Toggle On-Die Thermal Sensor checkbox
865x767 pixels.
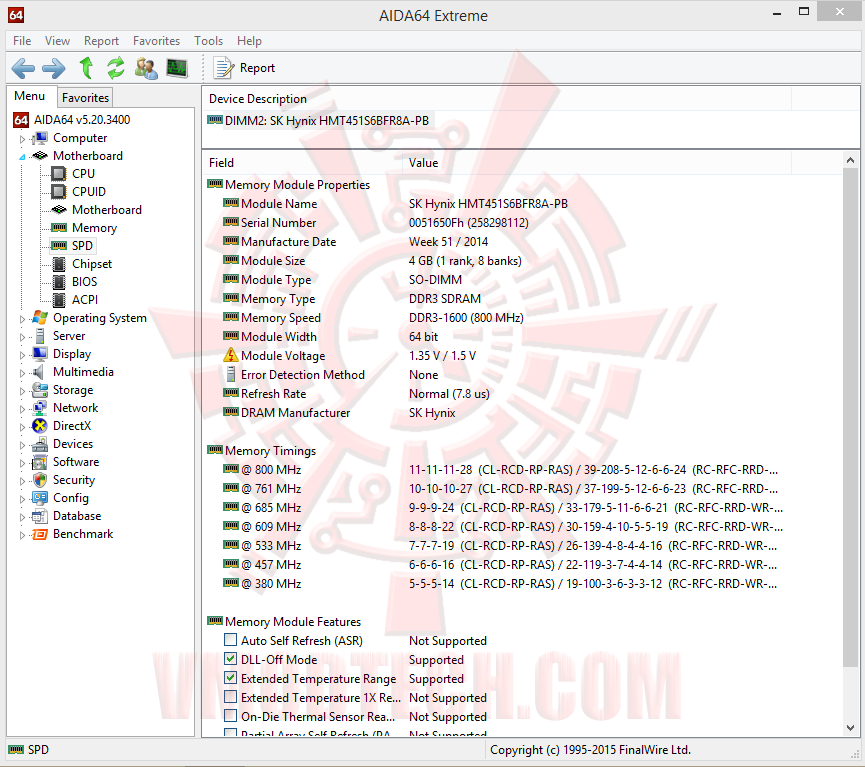(x=231, y=716)
